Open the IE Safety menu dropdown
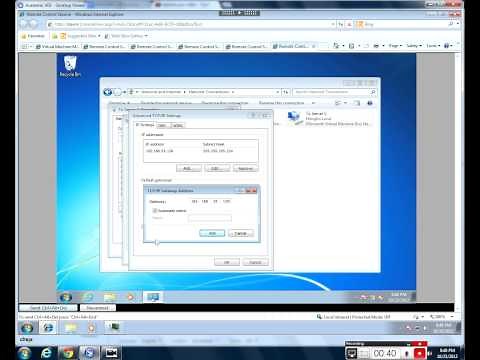The height and width of the screenshot is (360, 480). tap(414, 46)
